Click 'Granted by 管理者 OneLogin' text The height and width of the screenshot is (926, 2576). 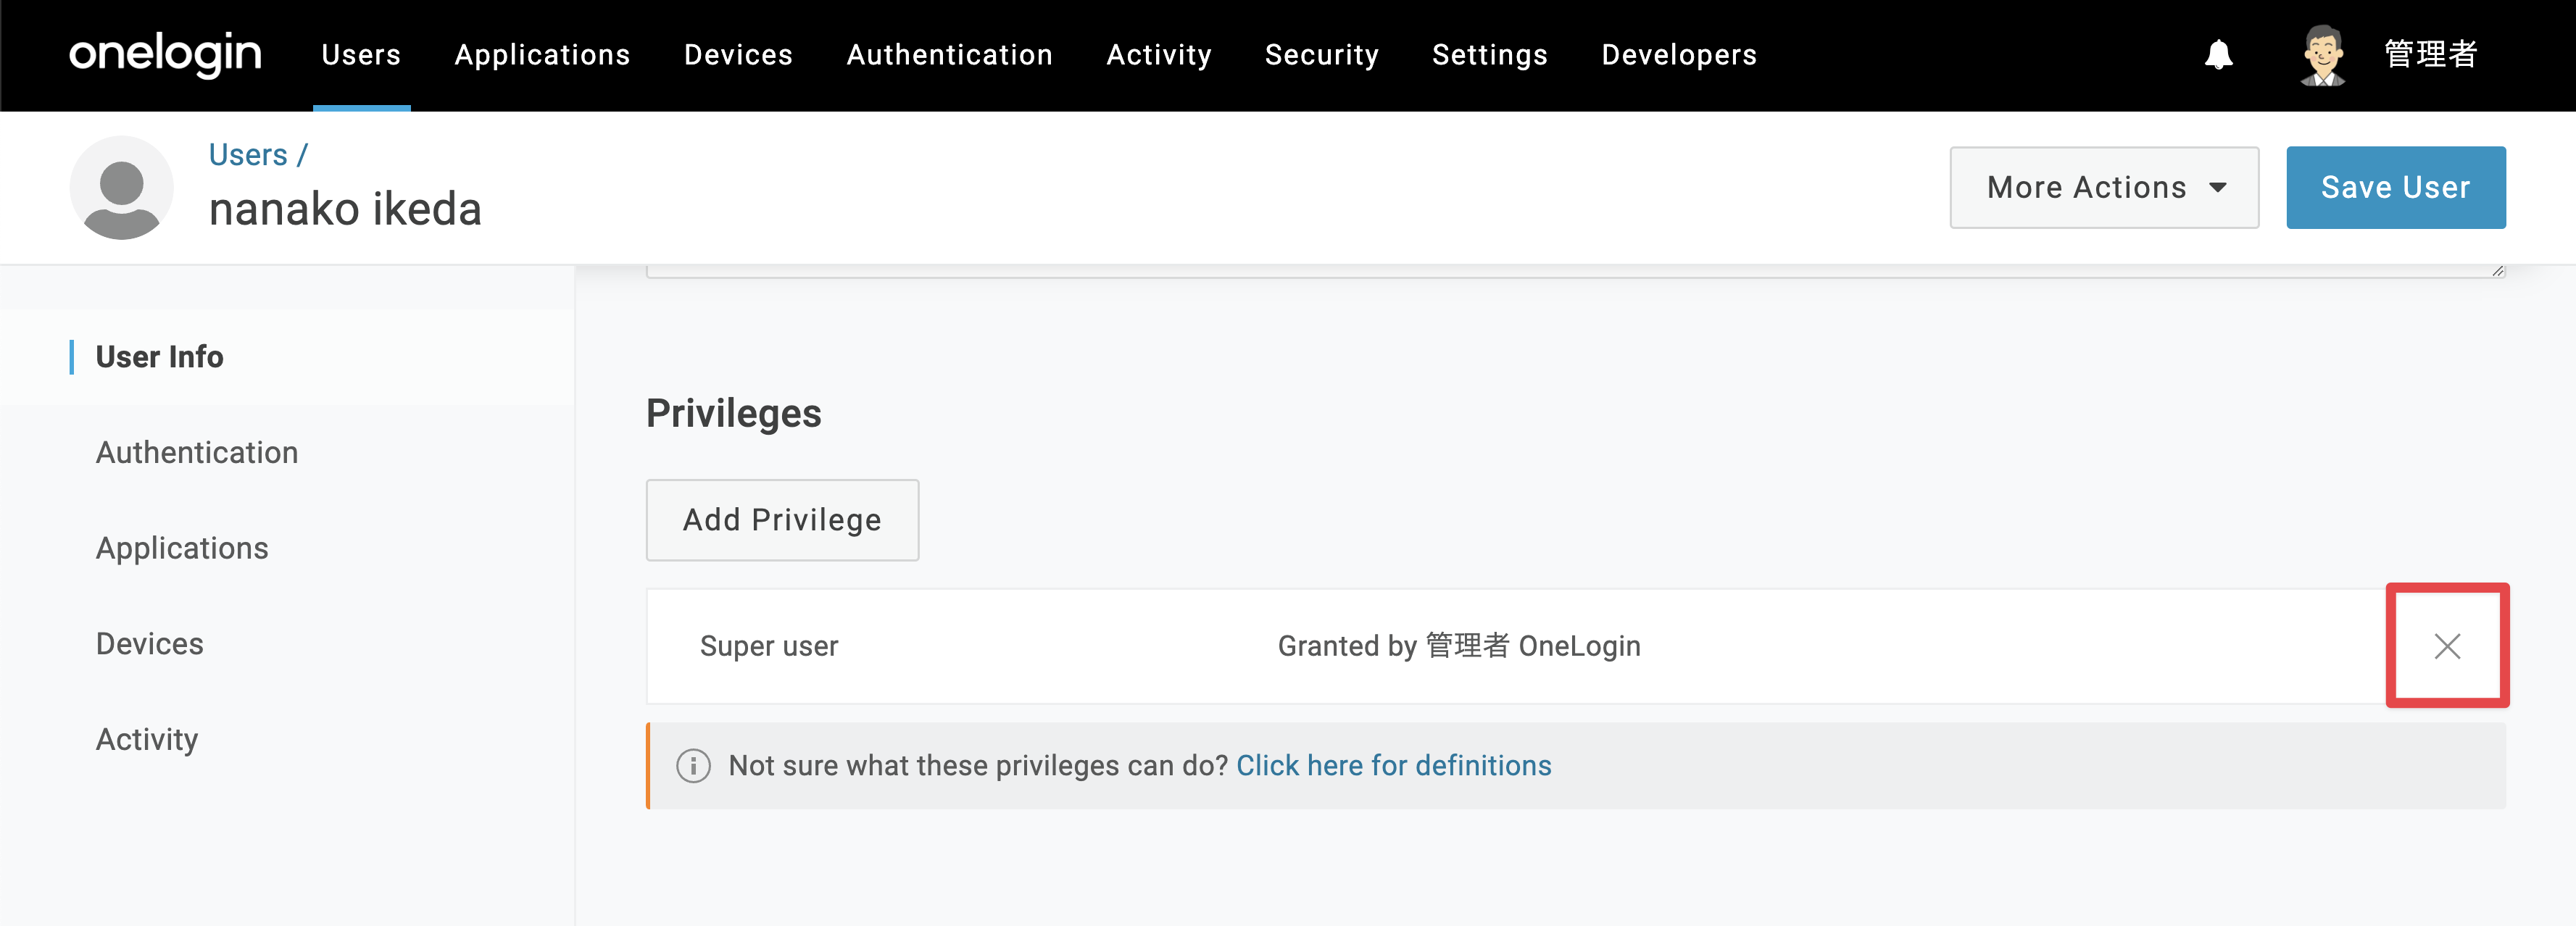[1459, 647]
